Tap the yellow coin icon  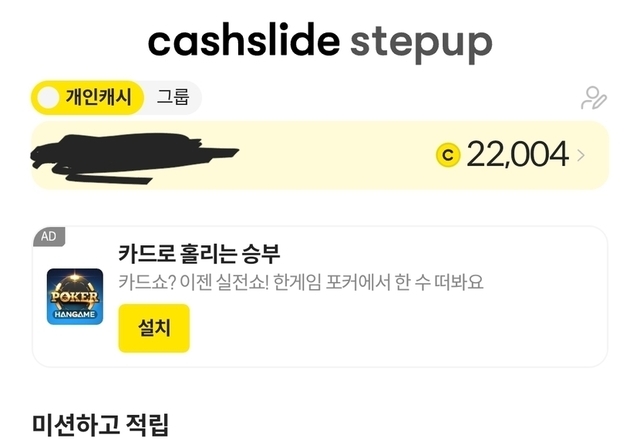click(448, 154)
